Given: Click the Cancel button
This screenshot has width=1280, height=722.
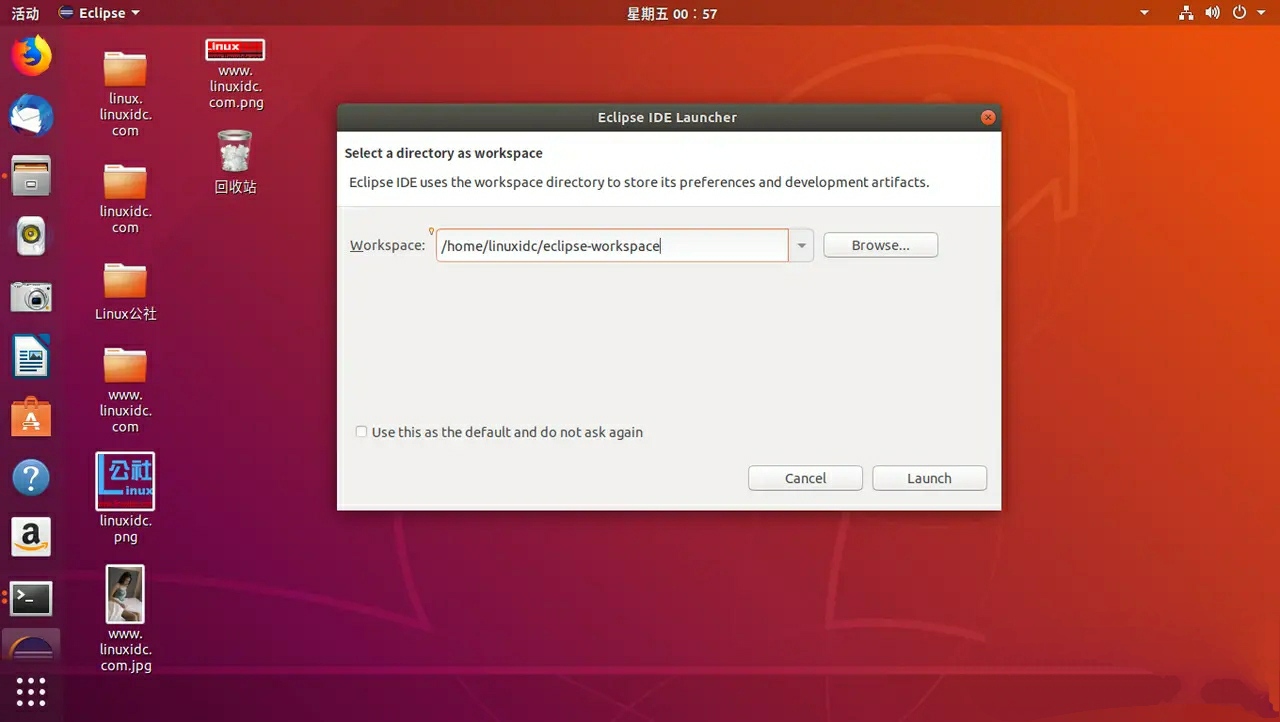Looking at the screenshot, I should [x=805, y=478].
